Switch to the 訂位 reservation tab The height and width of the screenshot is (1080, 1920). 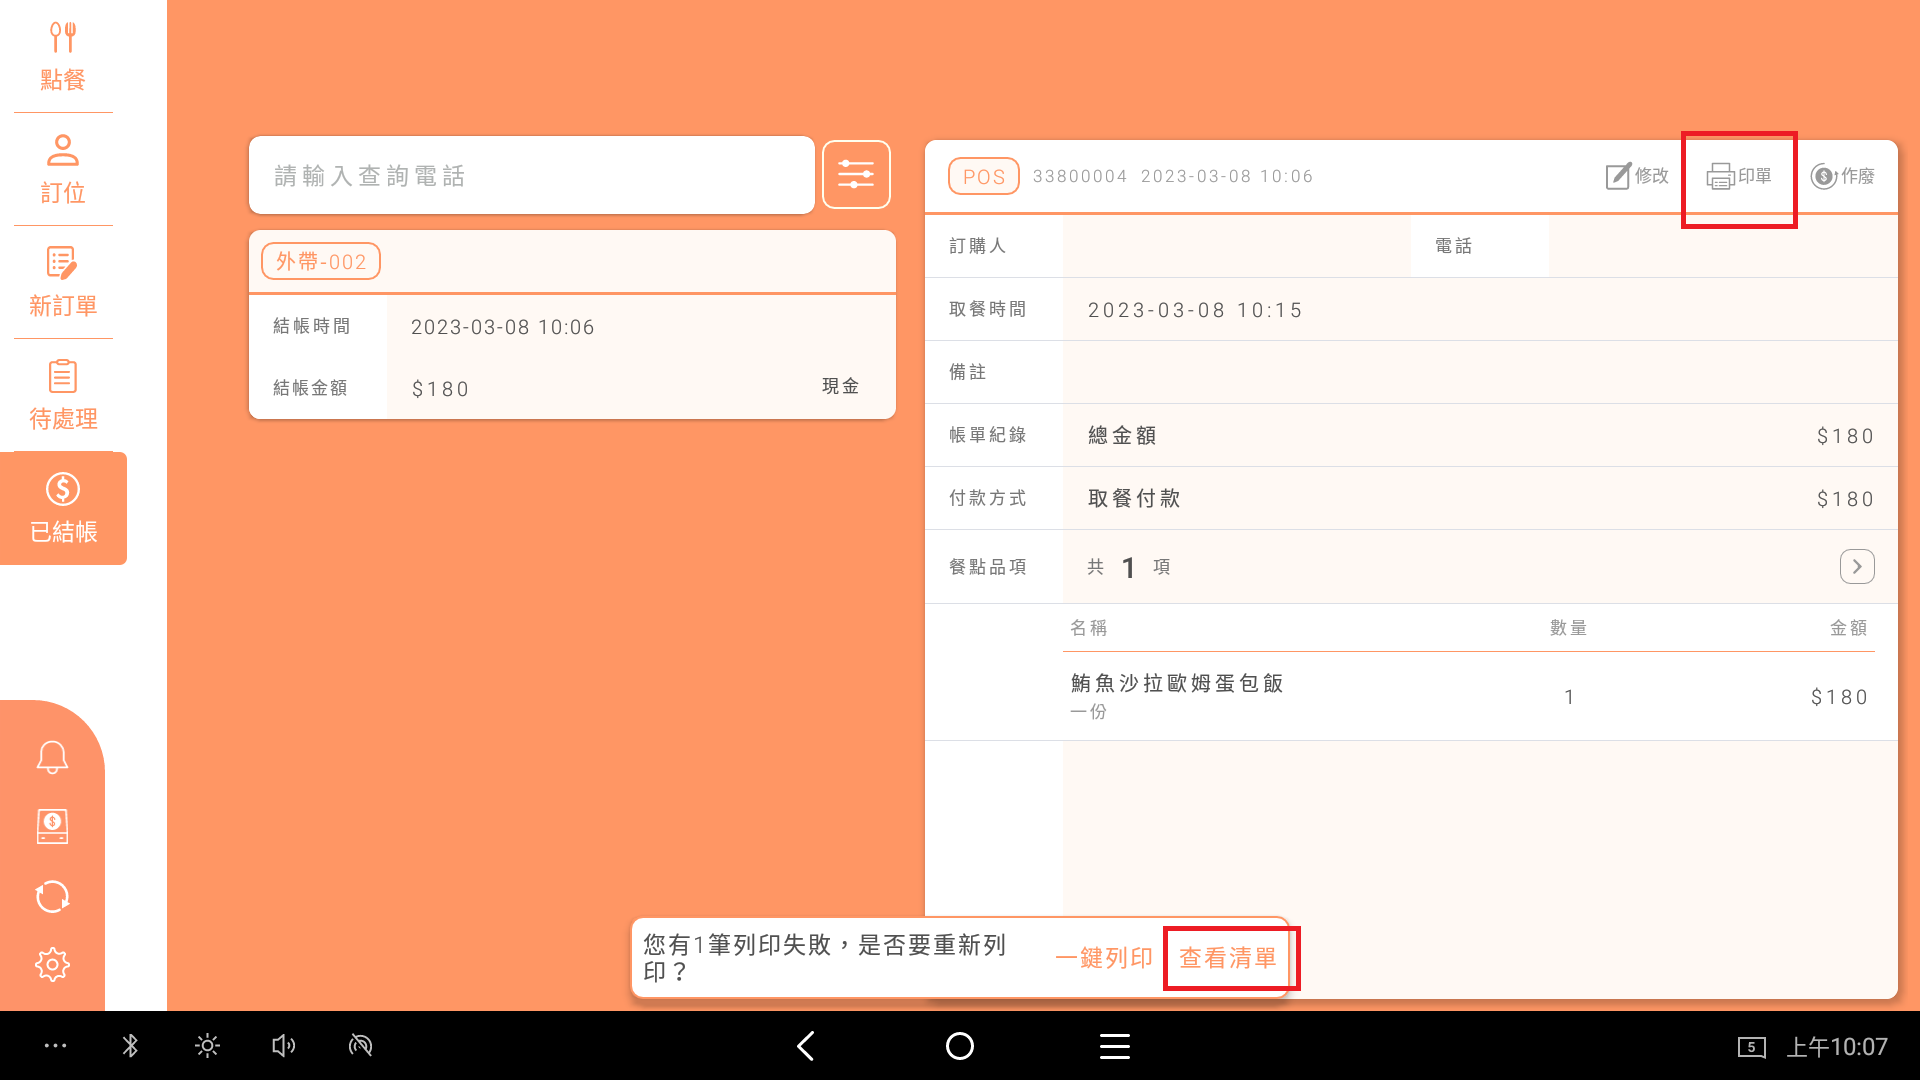(x=63, y=169)
